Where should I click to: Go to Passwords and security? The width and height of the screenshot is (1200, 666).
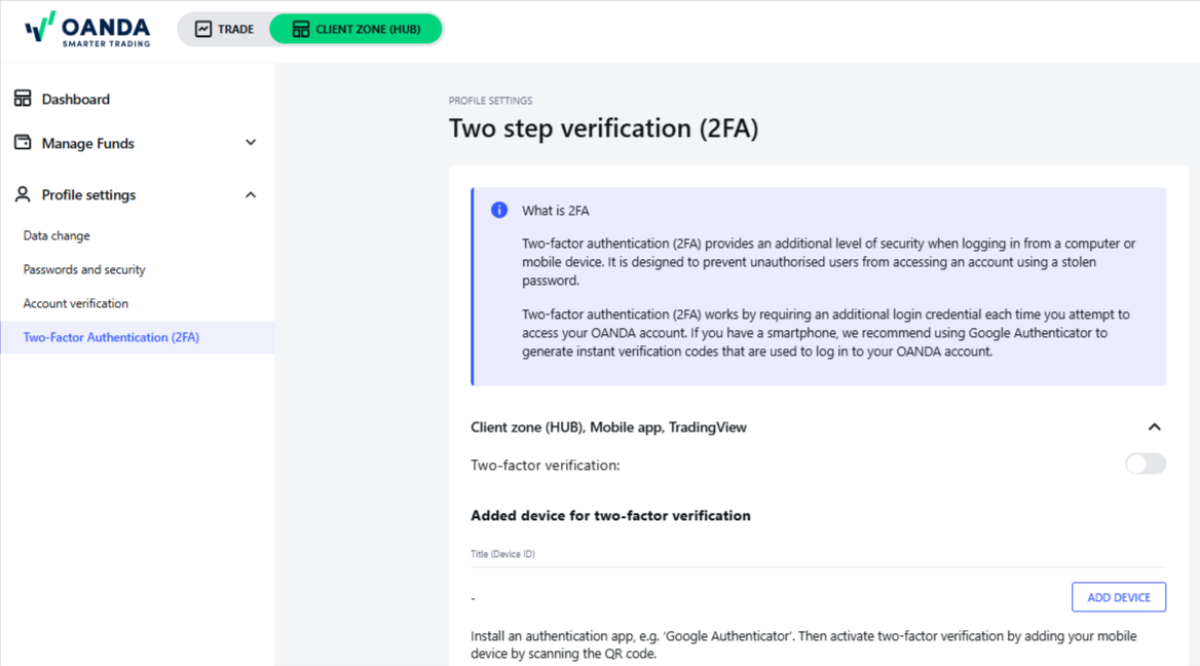[84, 270]
